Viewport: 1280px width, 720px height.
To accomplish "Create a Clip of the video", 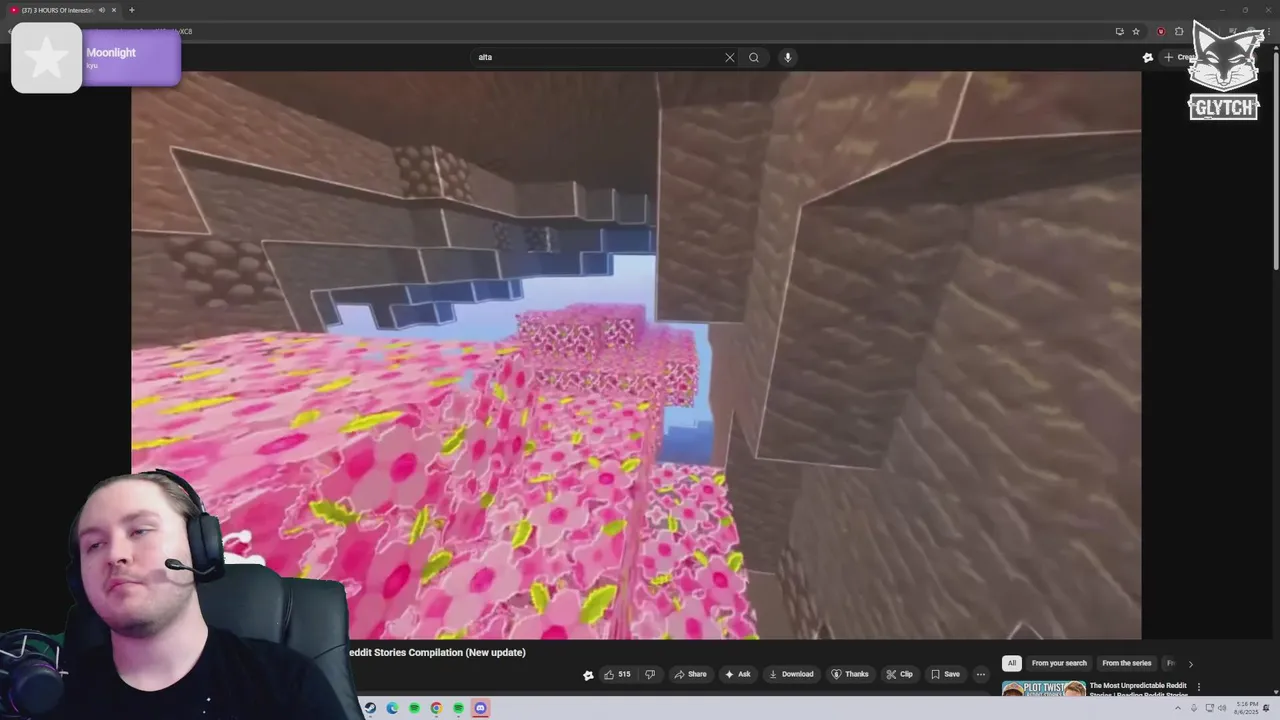I will click(899, 674).
